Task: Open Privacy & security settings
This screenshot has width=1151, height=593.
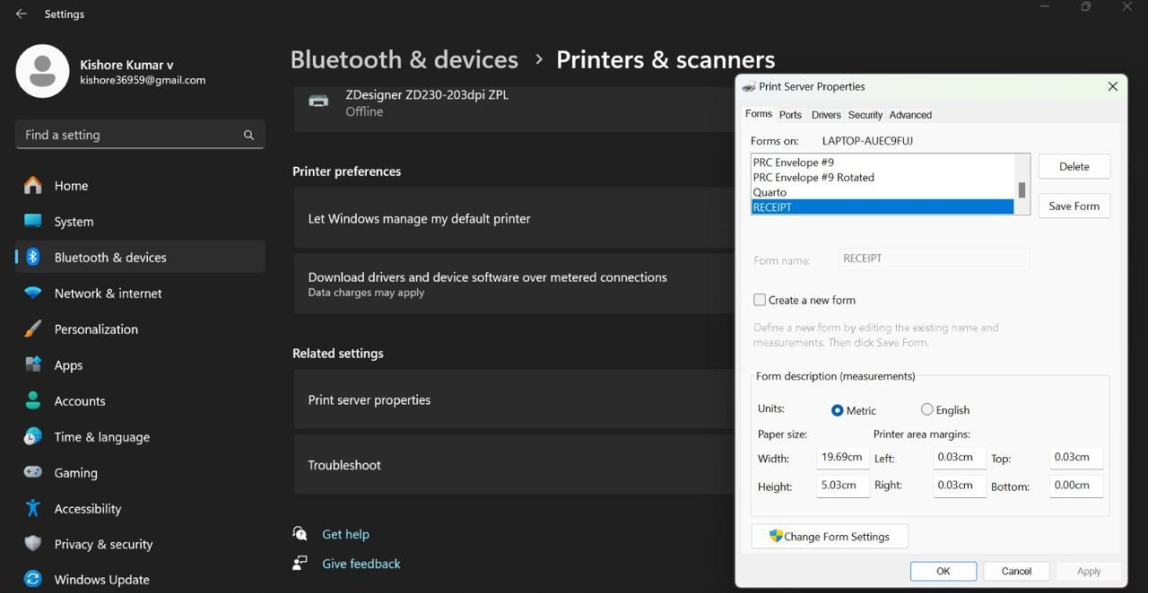Action: click(139, 545)
